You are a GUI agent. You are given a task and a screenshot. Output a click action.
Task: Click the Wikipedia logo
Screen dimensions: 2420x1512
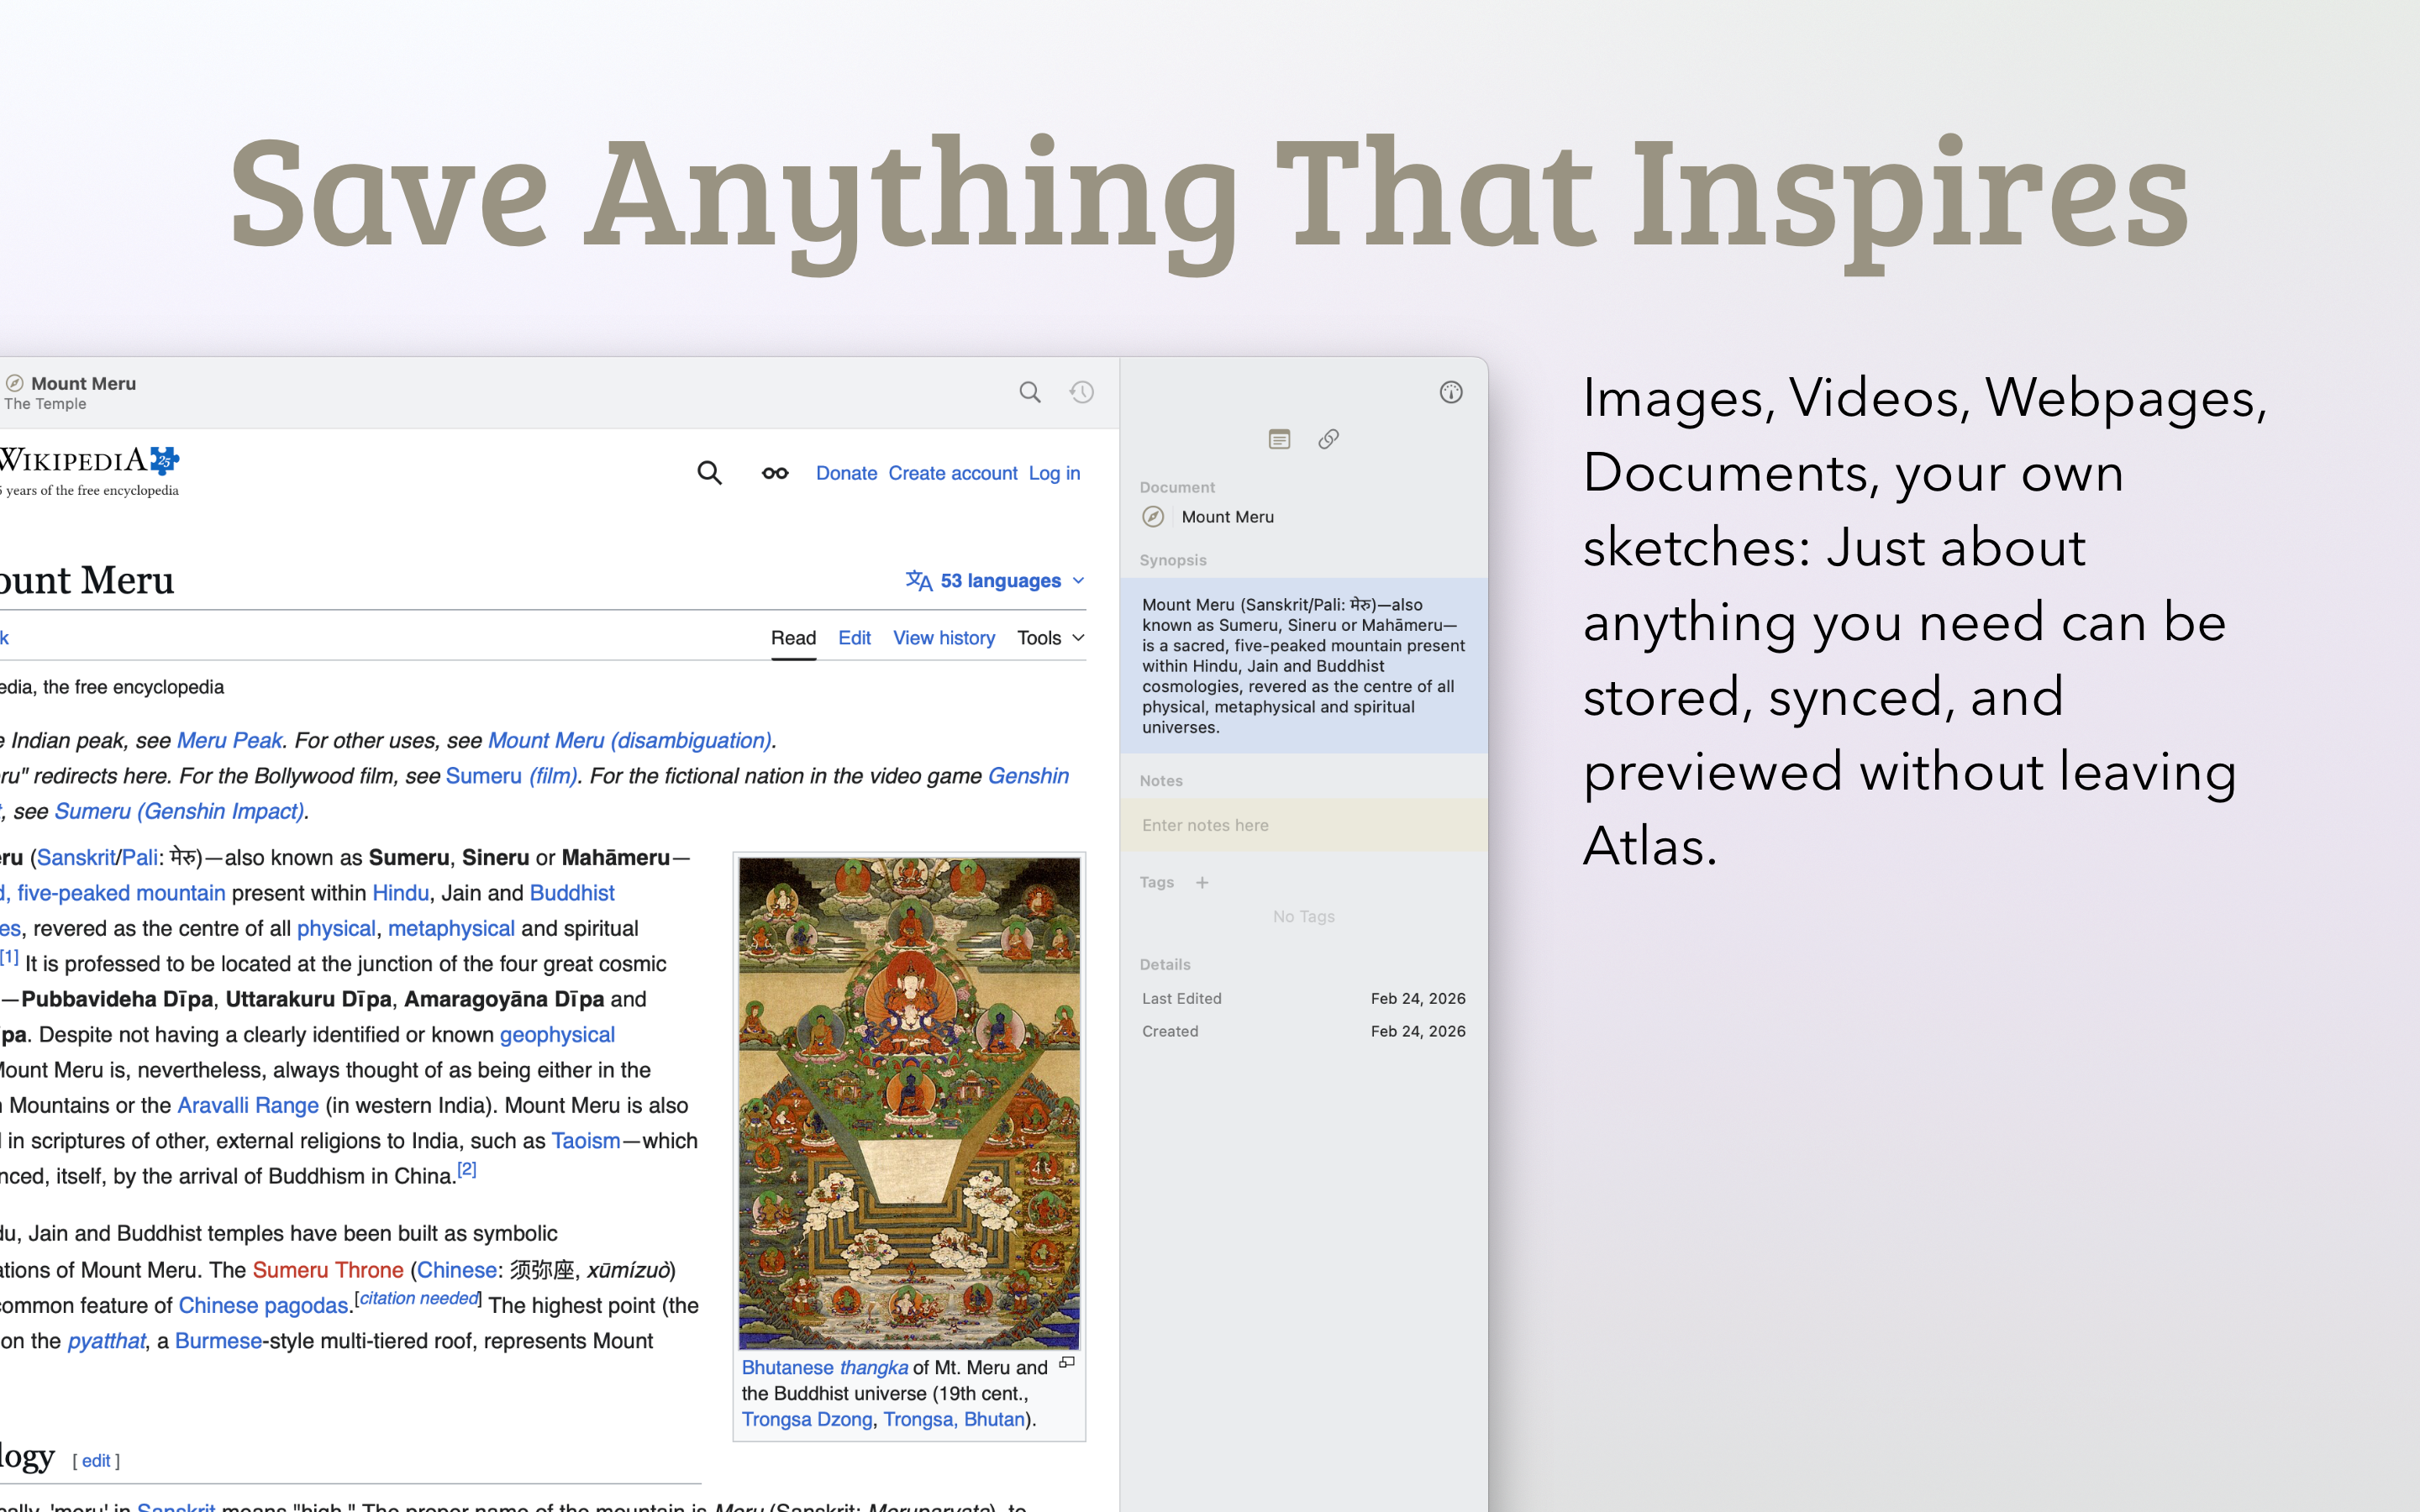90,471
